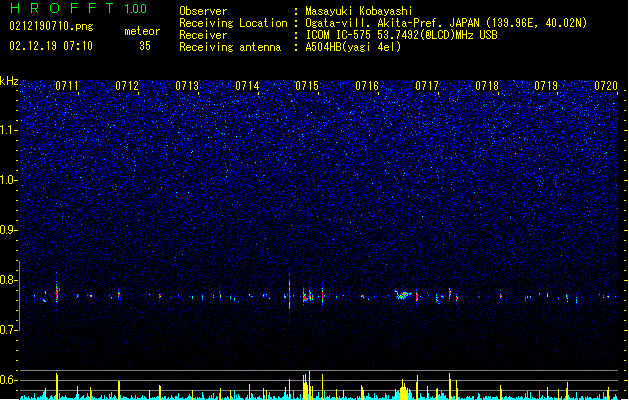Image resolution: width=629 pixels, height=400 pixels.
Task: Click the bright meteor echo just after 0716
Action: (403, 296)
